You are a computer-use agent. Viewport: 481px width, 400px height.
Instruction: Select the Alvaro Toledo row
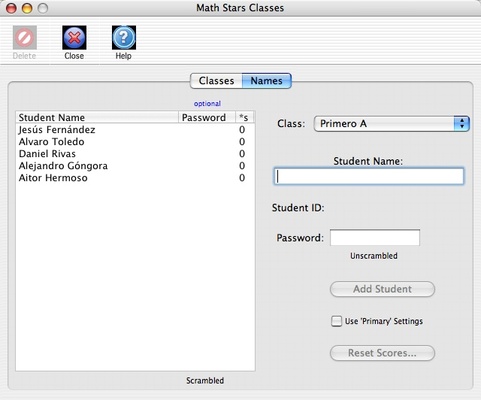[135, 142]
